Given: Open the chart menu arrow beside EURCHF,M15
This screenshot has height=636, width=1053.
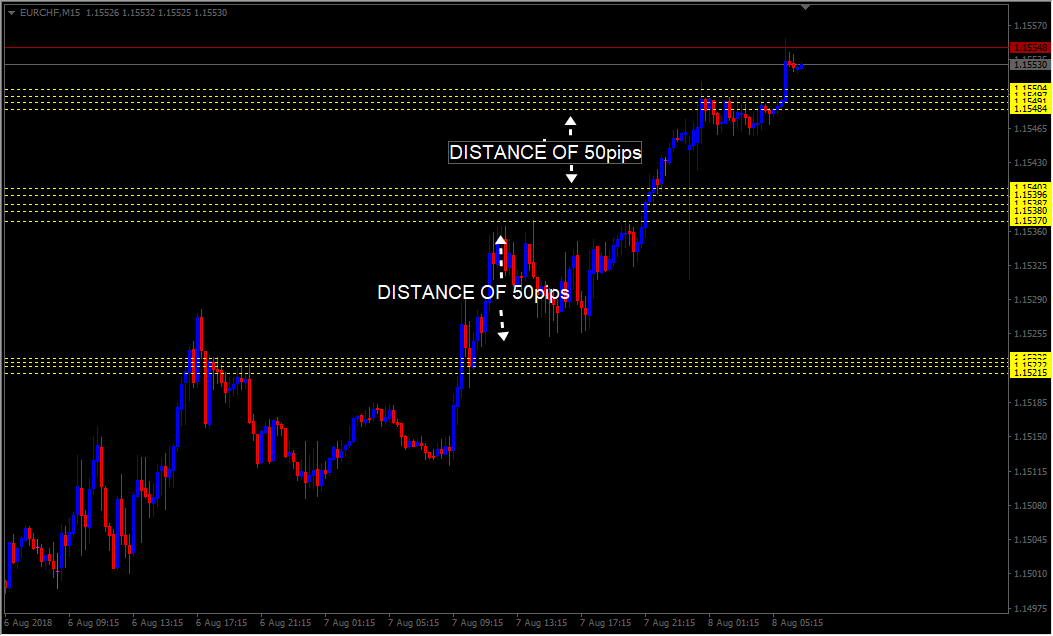Looking at the screenshot, I should pos(11,13).
